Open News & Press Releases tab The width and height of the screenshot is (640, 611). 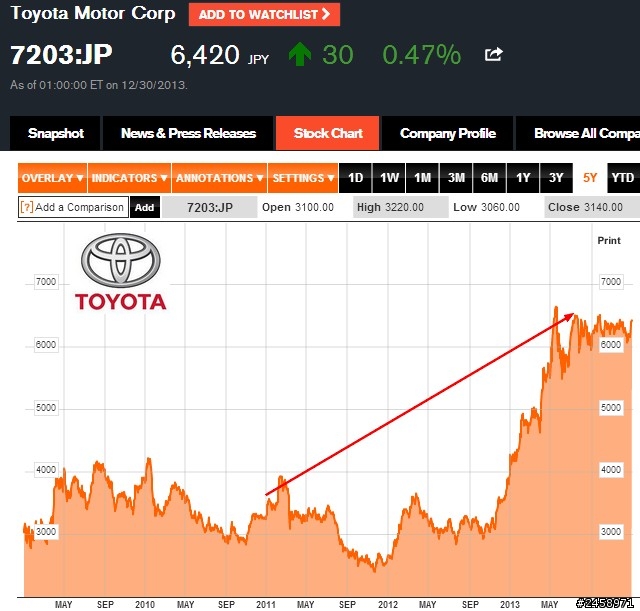pyautogui.click(x=188, y=133)
